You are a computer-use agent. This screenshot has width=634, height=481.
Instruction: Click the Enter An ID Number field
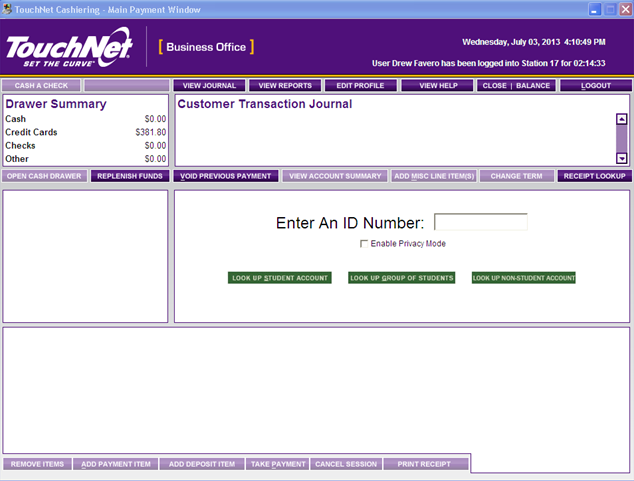click(x=480, y=222)
